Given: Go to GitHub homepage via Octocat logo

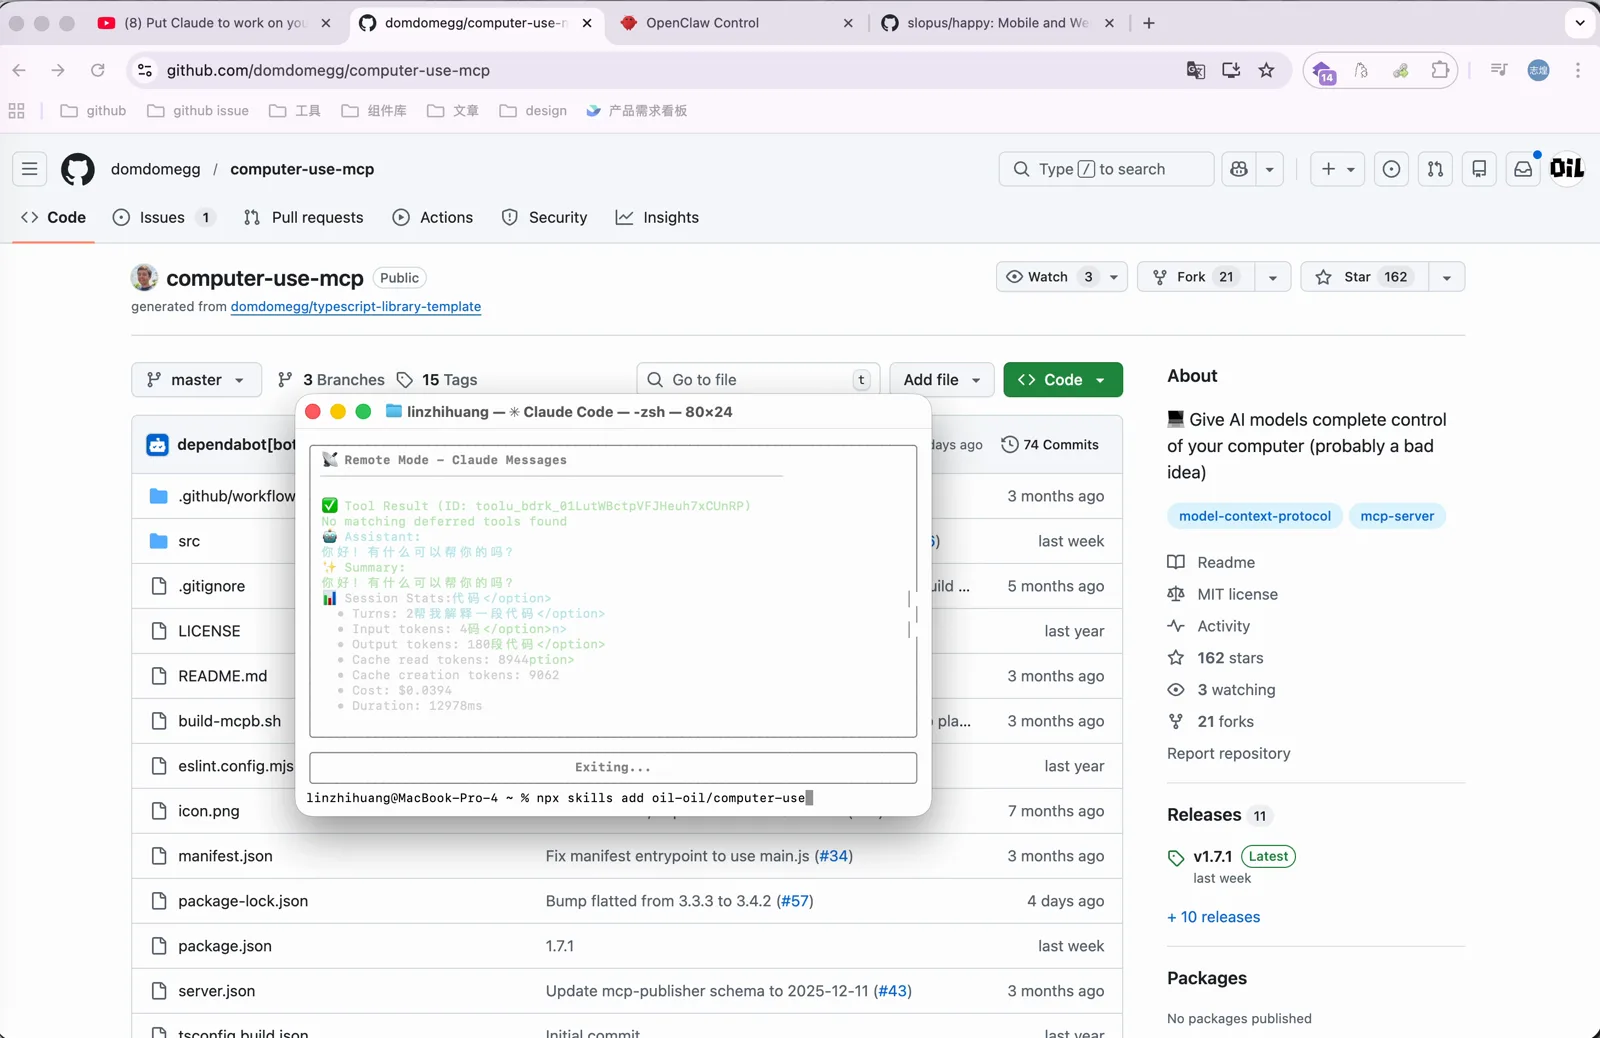Looking at the screenshot, I should pos(78,169).
